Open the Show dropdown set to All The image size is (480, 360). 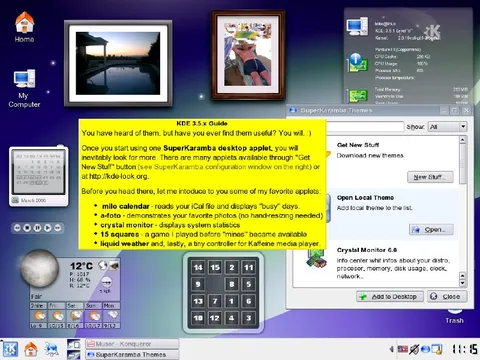click(447, 127)
